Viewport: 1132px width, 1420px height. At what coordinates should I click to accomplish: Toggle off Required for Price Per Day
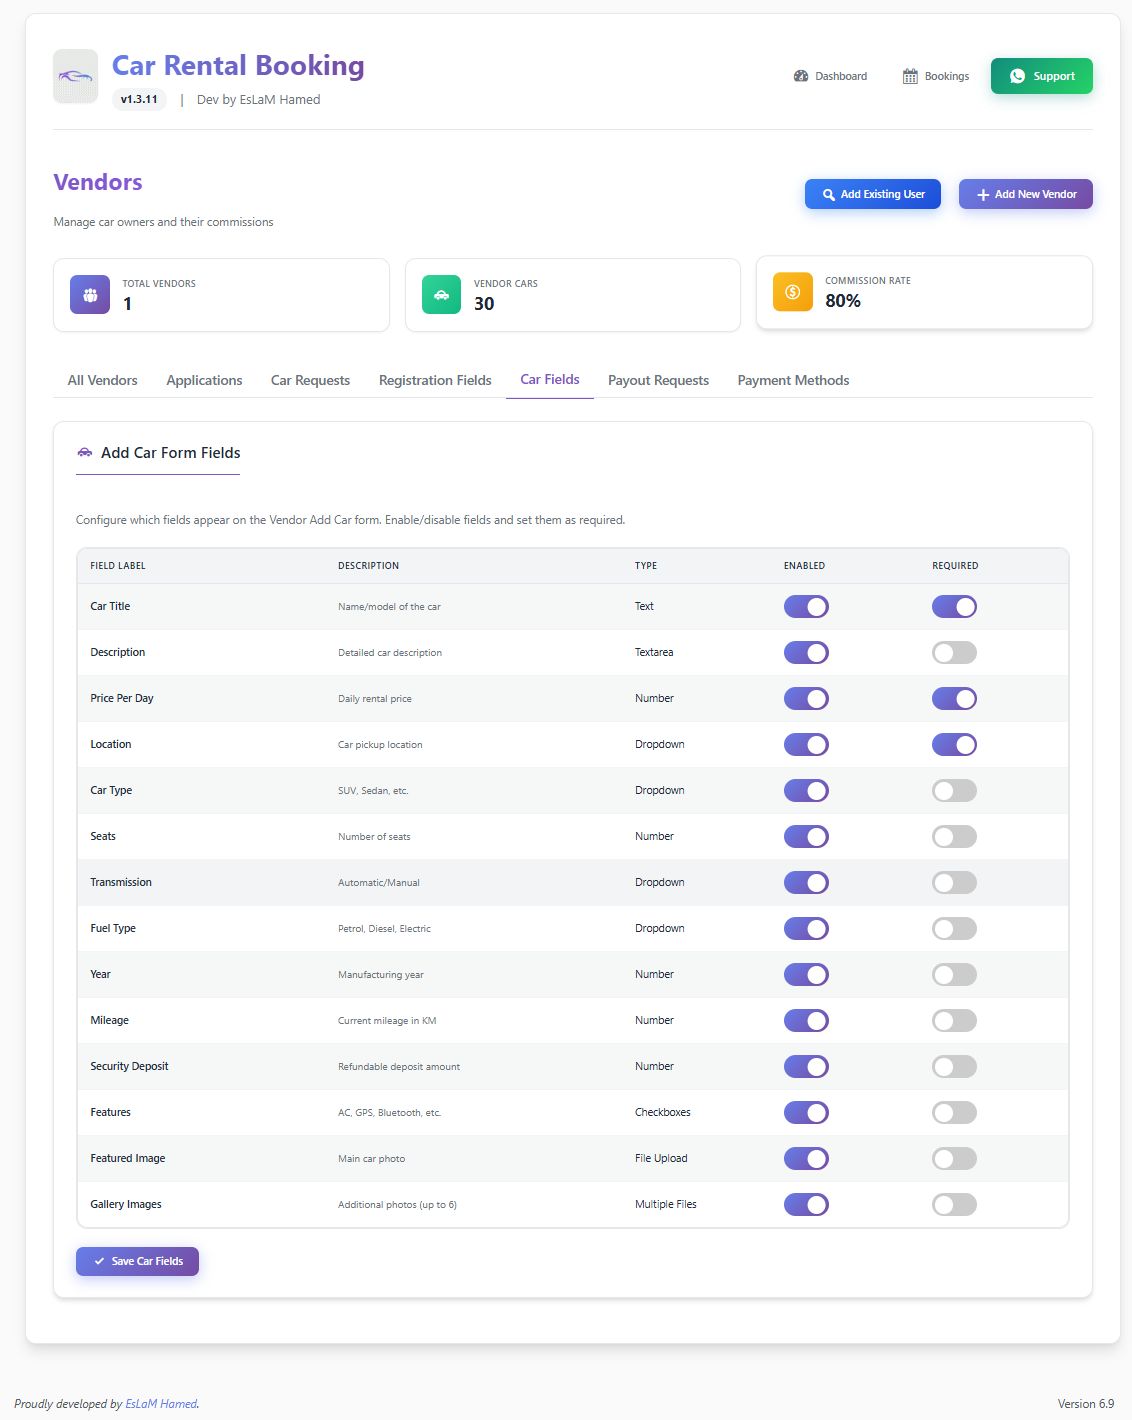pos(954,699)
